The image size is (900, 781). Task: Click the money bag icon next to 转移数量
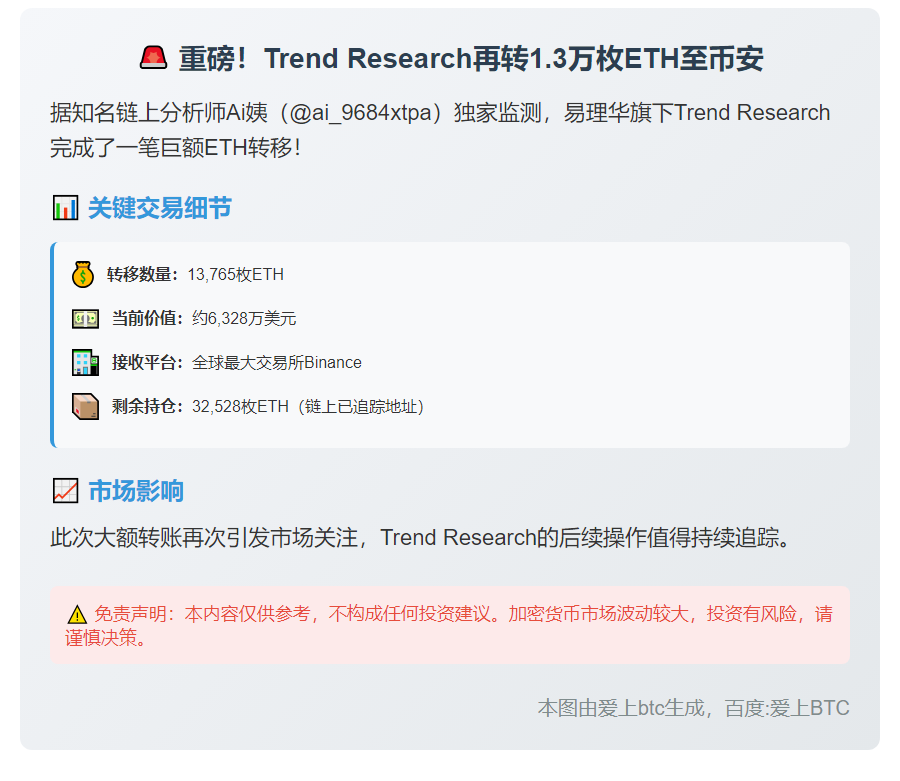[83, 273]
